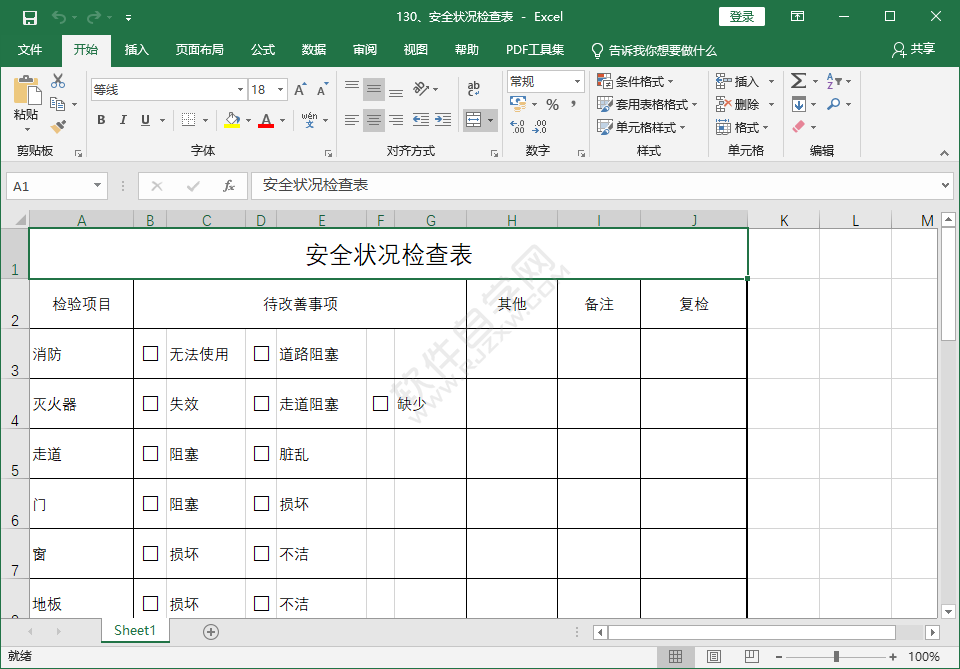Pick the red Font Color swatch
960x669 pixels.
tap(267, 125)
